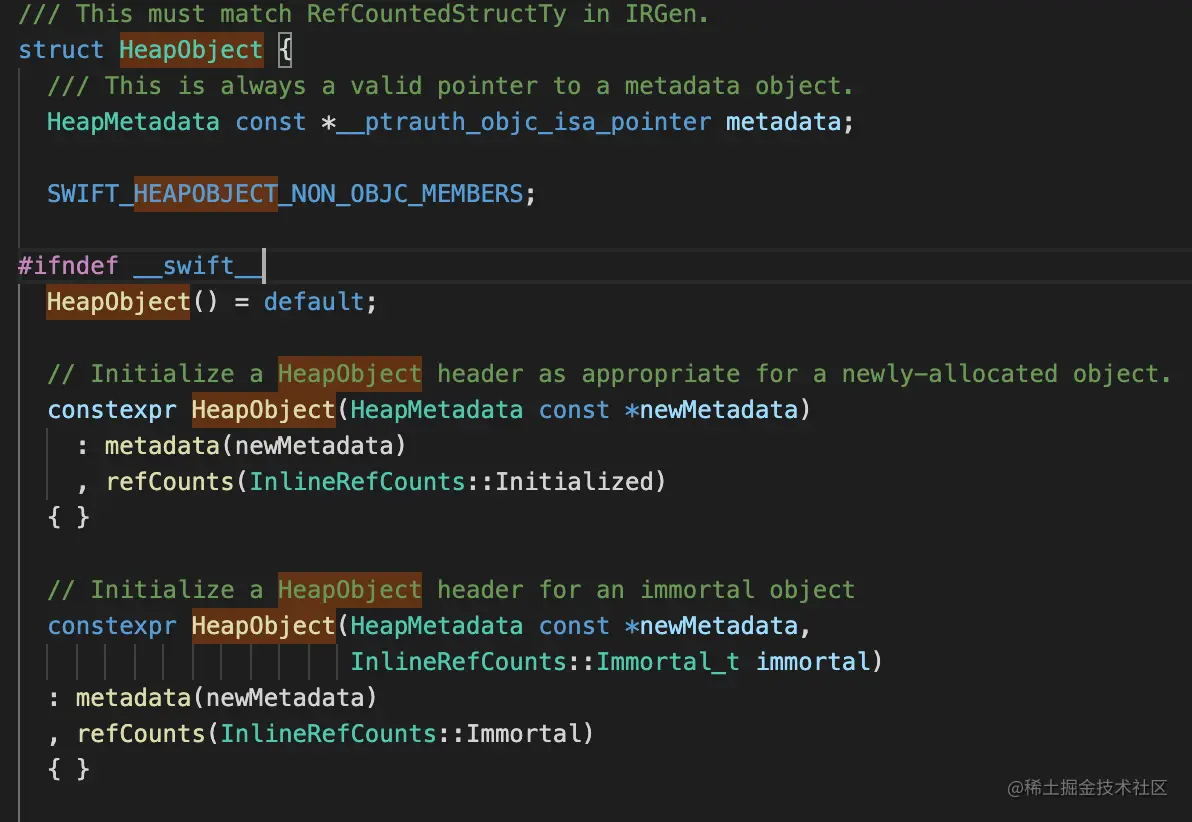
Task: Click the __swift__ macro name
Action: coord(198,265)
